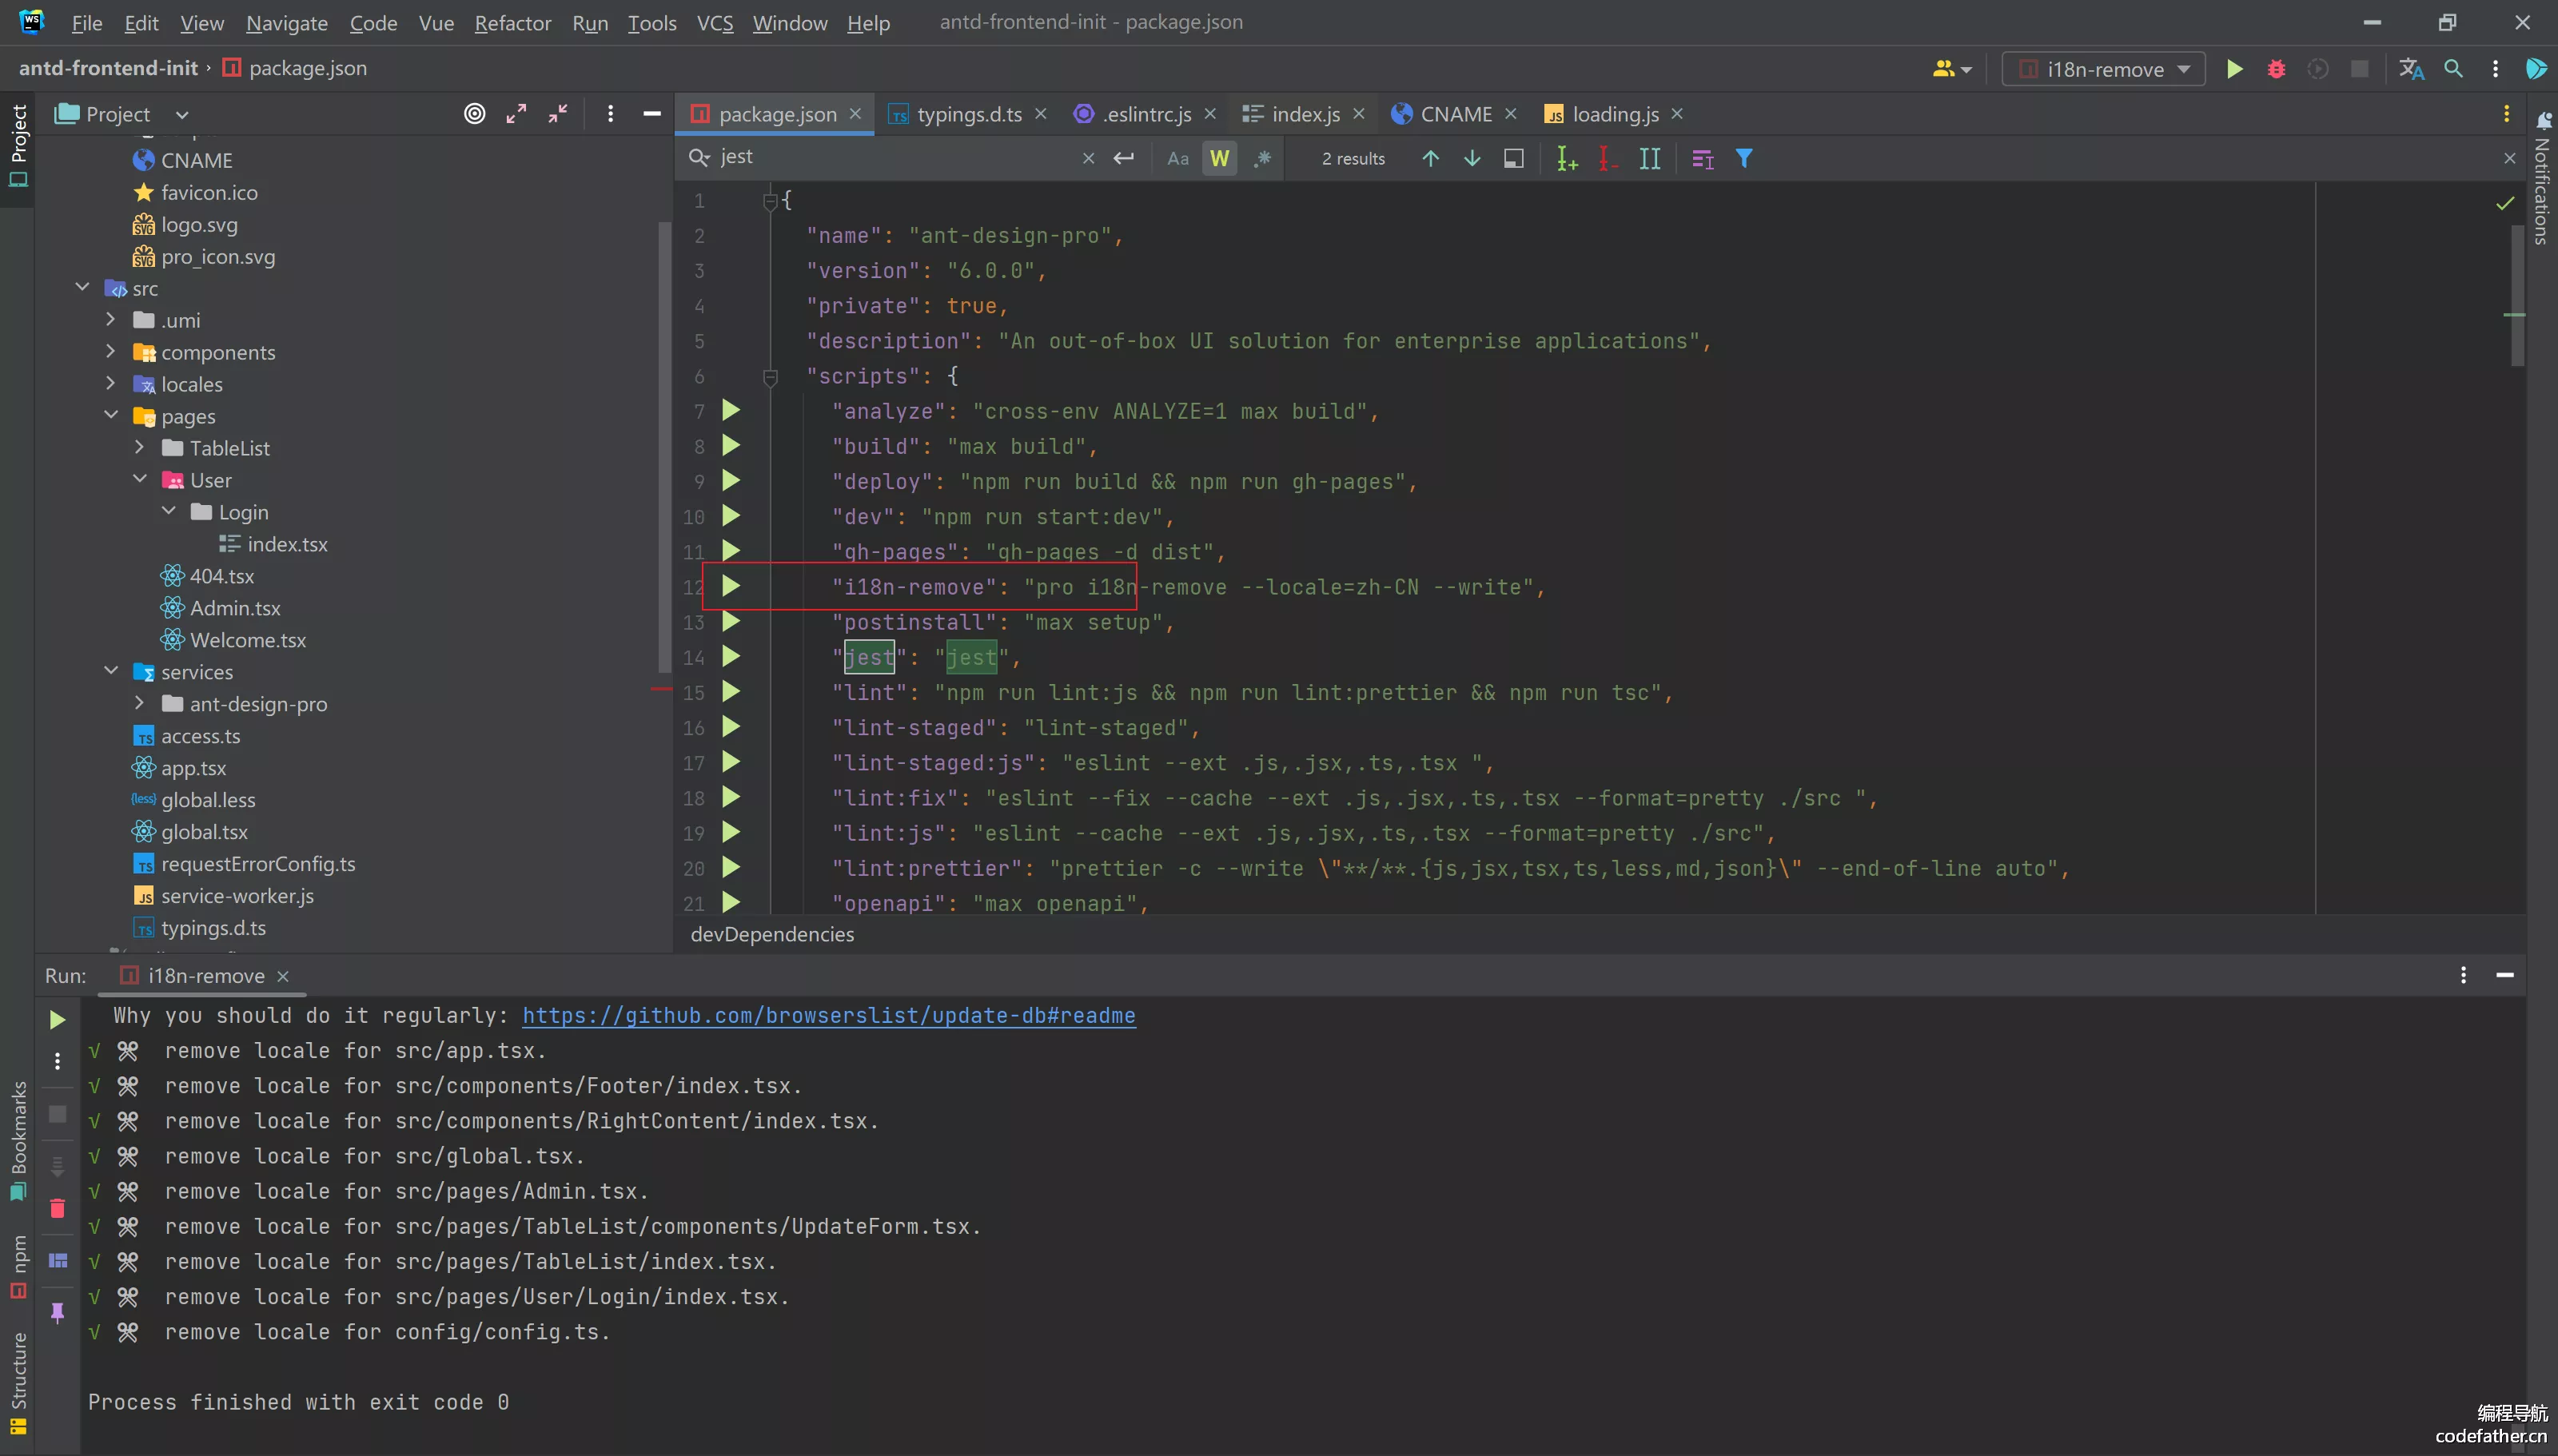
Task: Start debugging with the red bug icon
Action: (x=2276, y=69)
